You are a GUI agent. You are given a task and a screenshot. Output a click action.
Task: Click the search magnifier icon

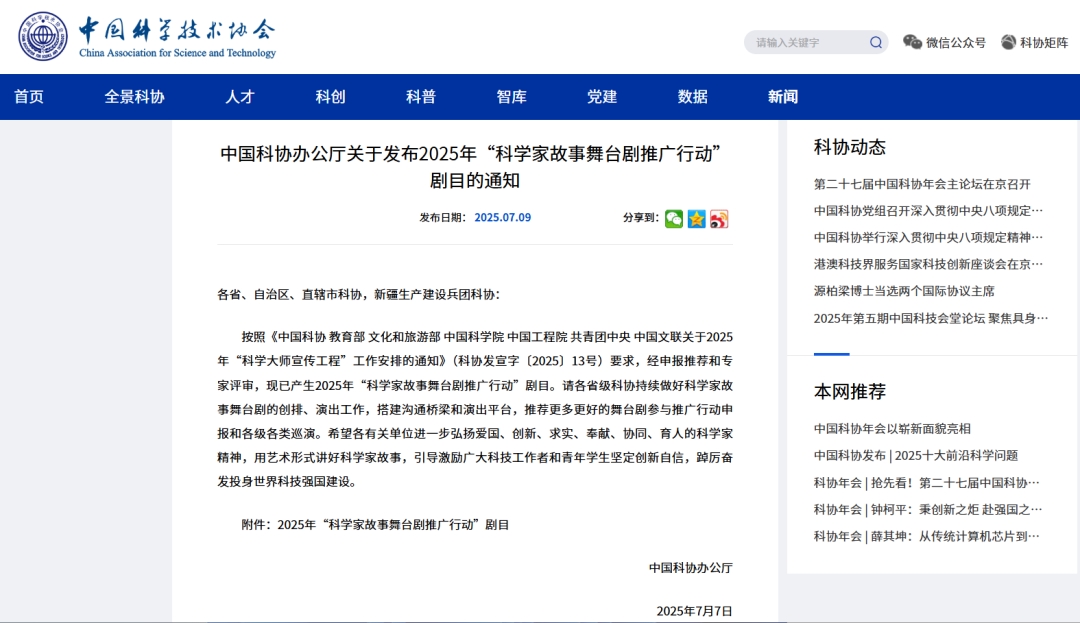tap(875, 41)
